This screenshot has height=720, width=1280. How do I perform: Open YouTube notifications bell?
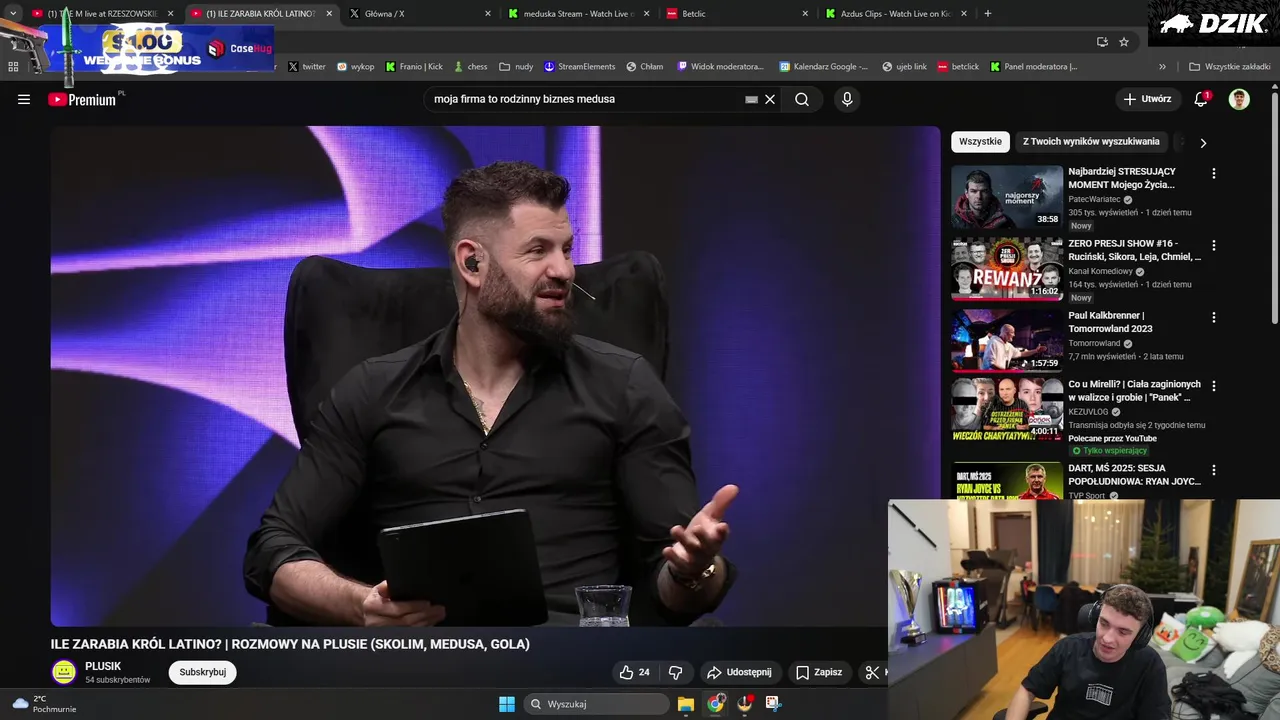coord(1201,99)
